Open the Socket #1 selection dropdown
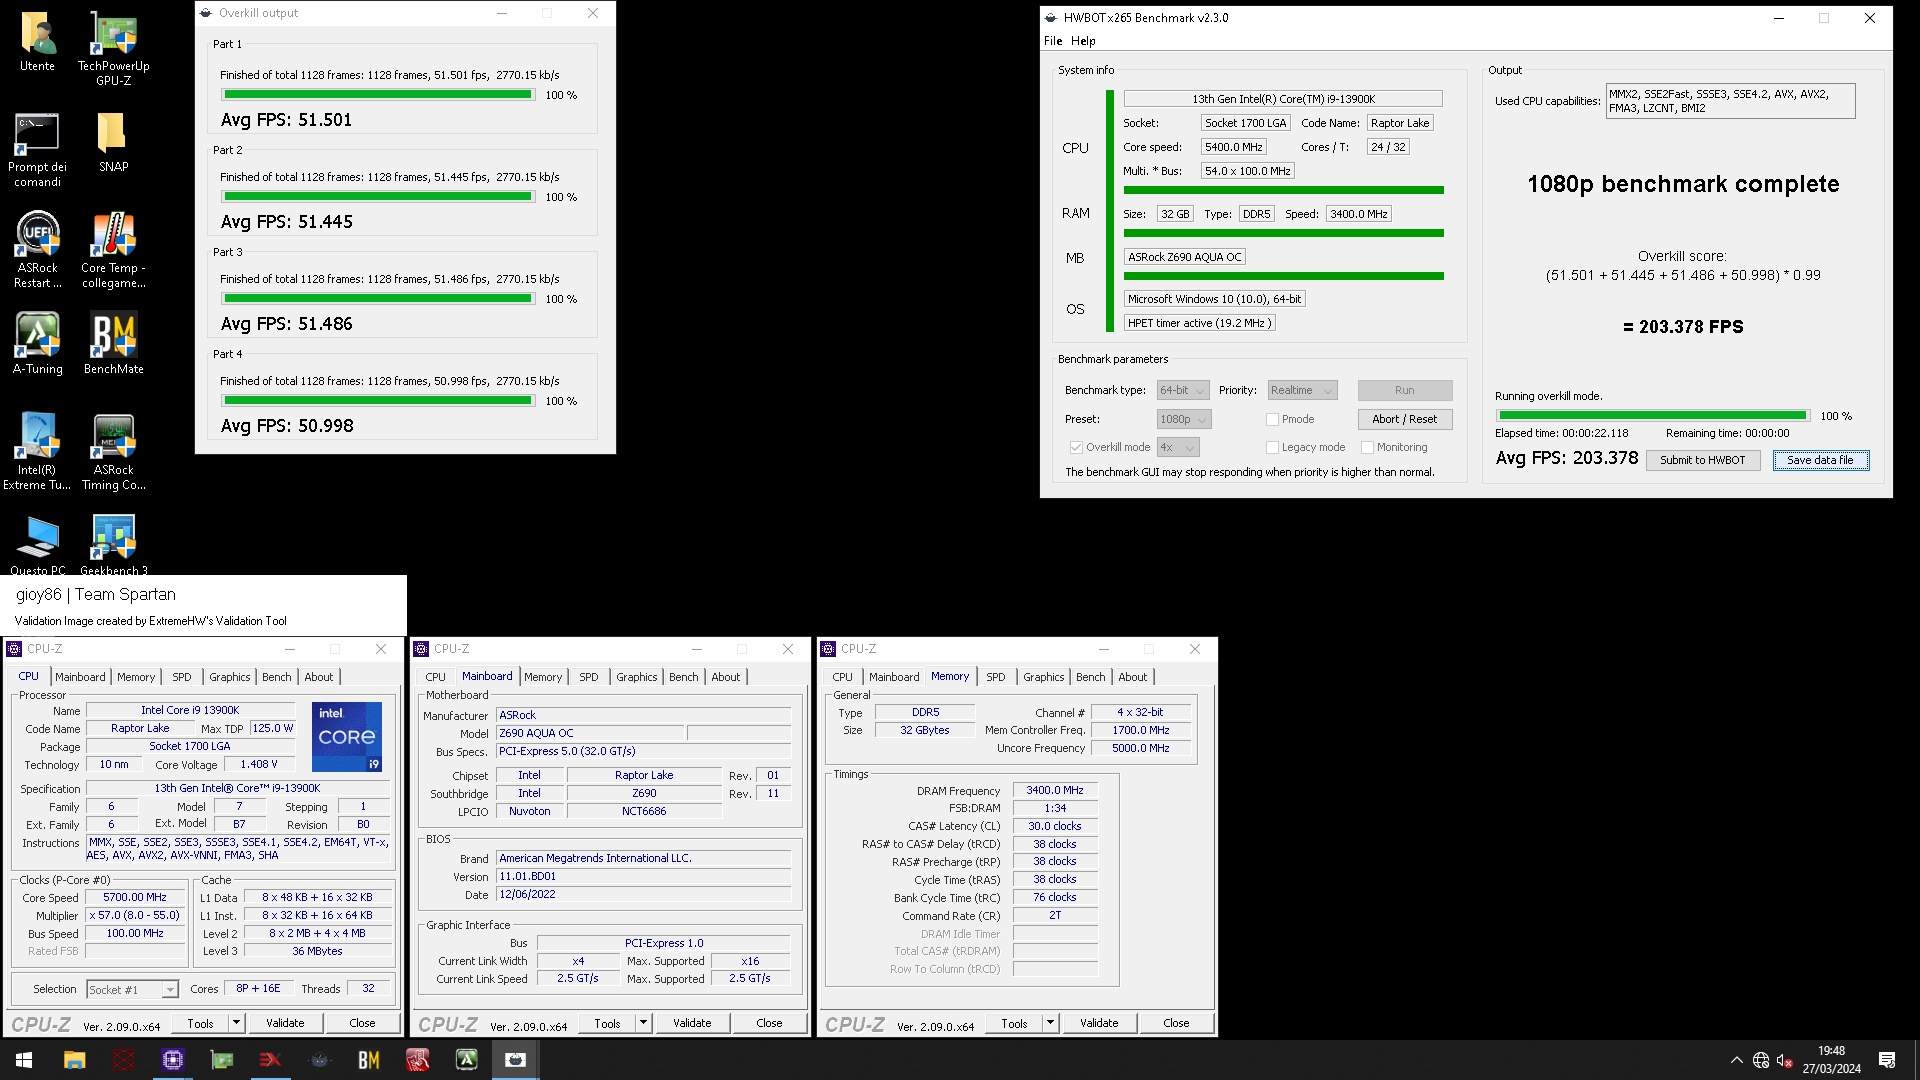The width and height of the screenshot is (1920, 1080). tap(132, 989)
